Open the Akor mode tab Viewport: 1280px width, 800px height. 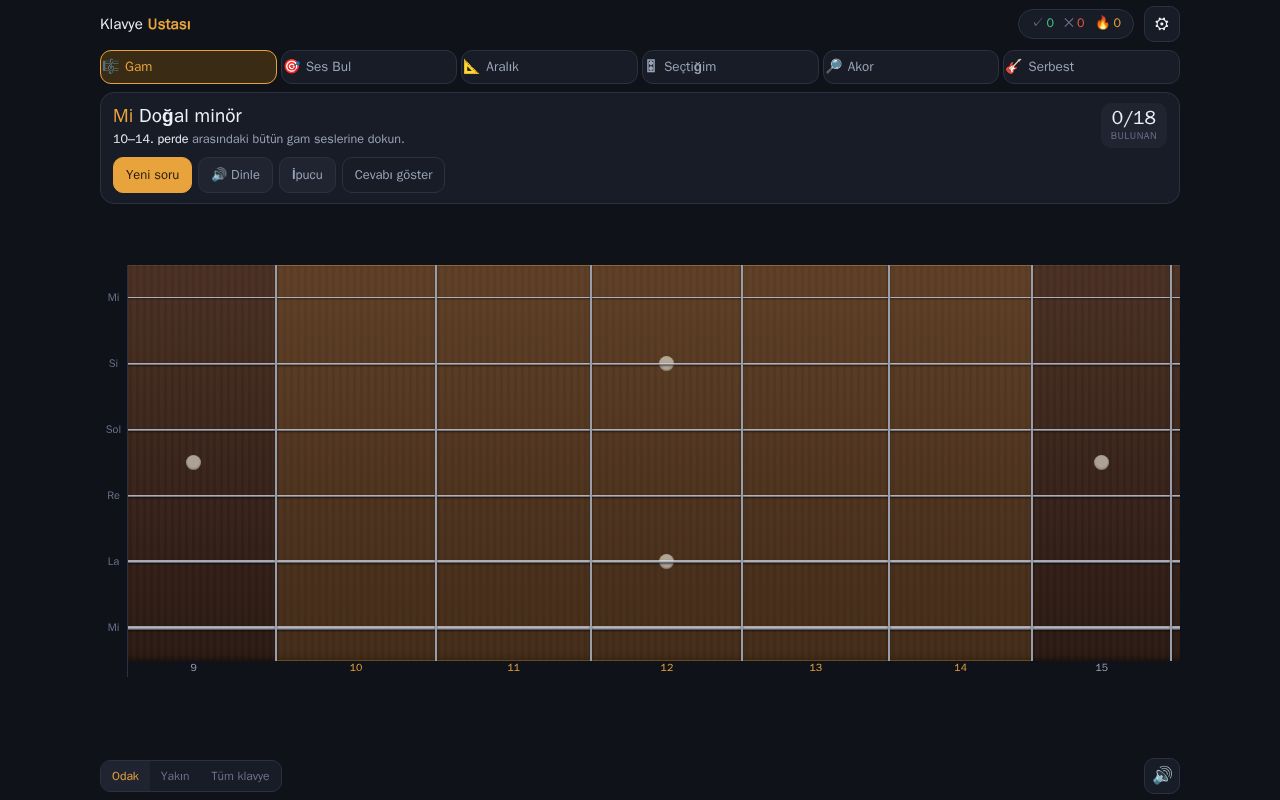[911, 67]
